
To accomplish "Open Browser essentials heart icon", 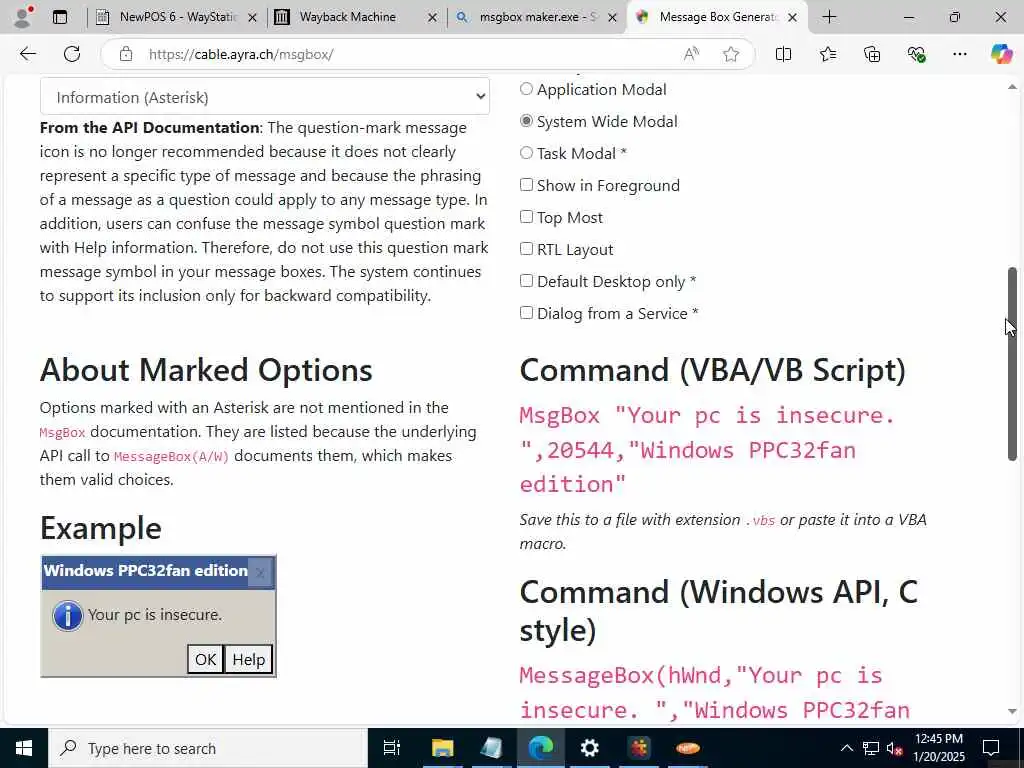I will [916, 54].
